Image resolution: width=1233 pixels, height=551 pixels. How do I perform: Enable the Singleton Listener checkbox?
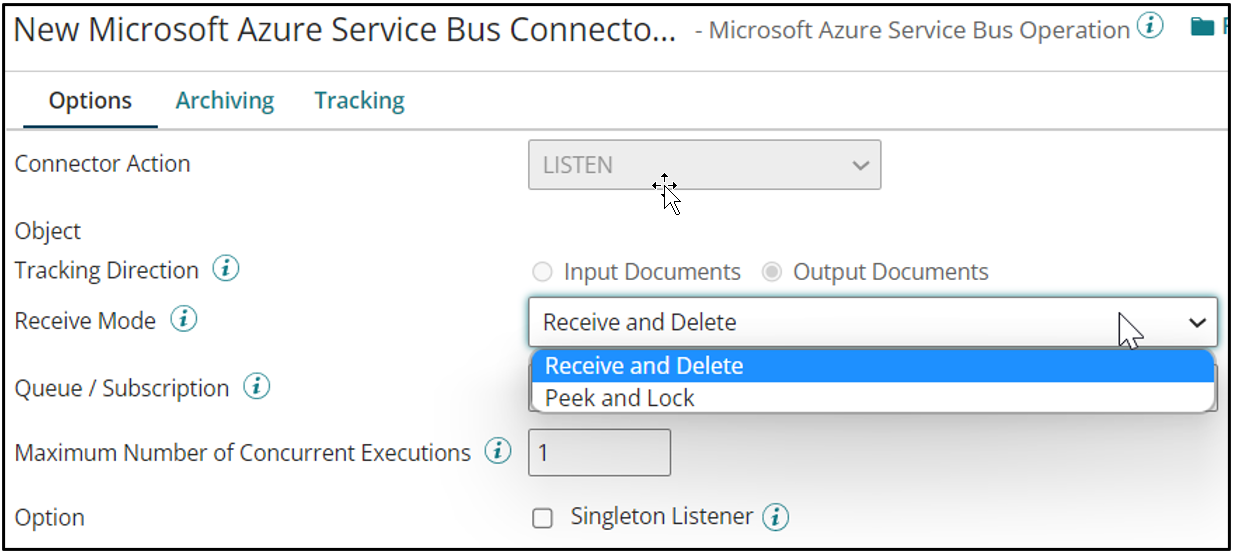pyautogui.click(x=542, y=518)
